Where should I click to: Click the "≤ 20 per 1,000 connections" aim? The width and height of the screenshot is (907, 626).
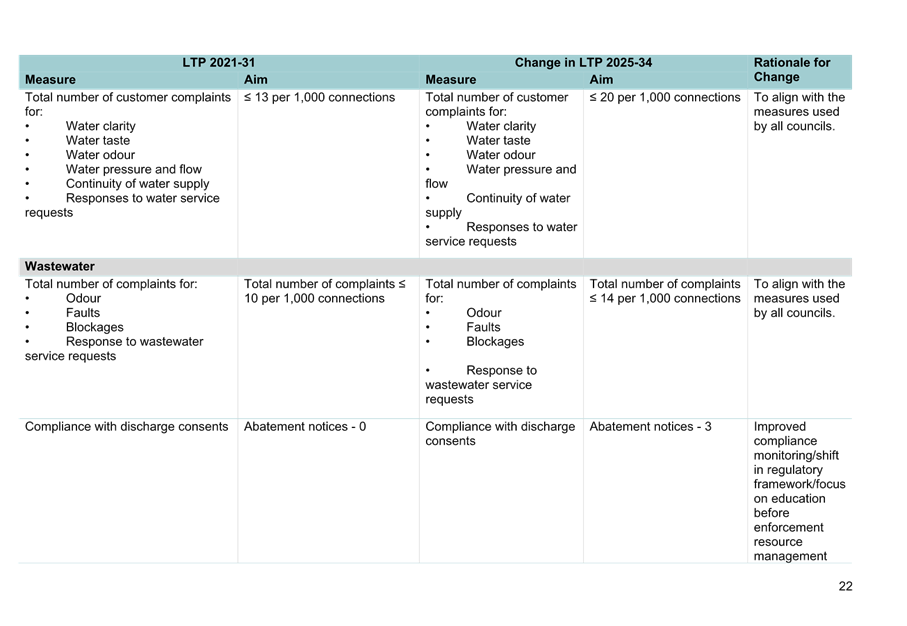(x=664, y=98)
